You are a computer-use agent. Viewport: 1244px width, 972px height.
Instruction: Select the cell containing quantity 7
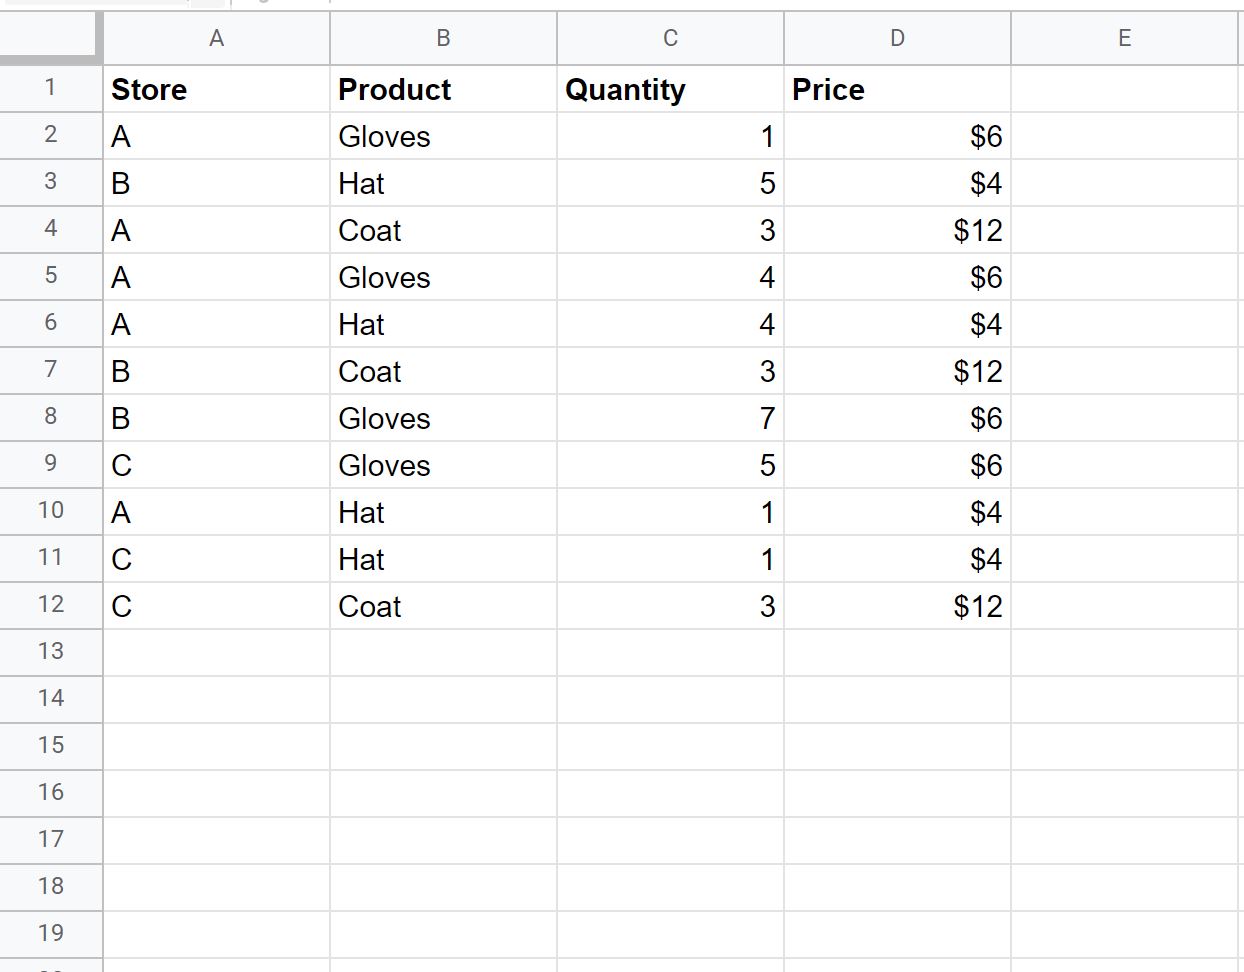point(670,418)
